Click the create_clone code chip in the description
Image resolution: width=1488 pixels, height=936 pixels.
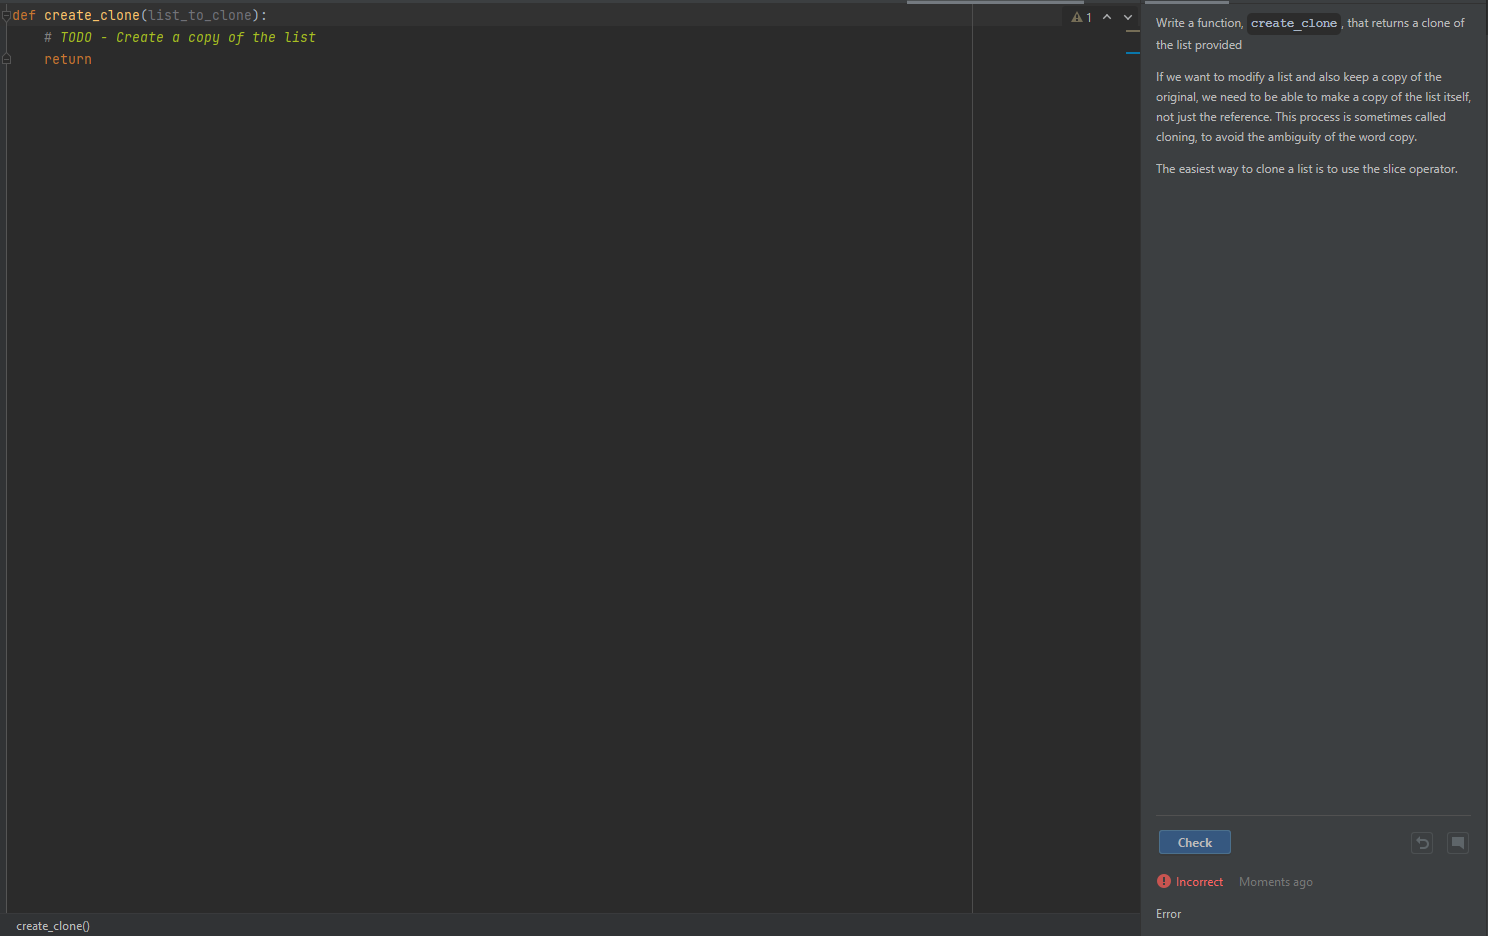click(1293, 23)
